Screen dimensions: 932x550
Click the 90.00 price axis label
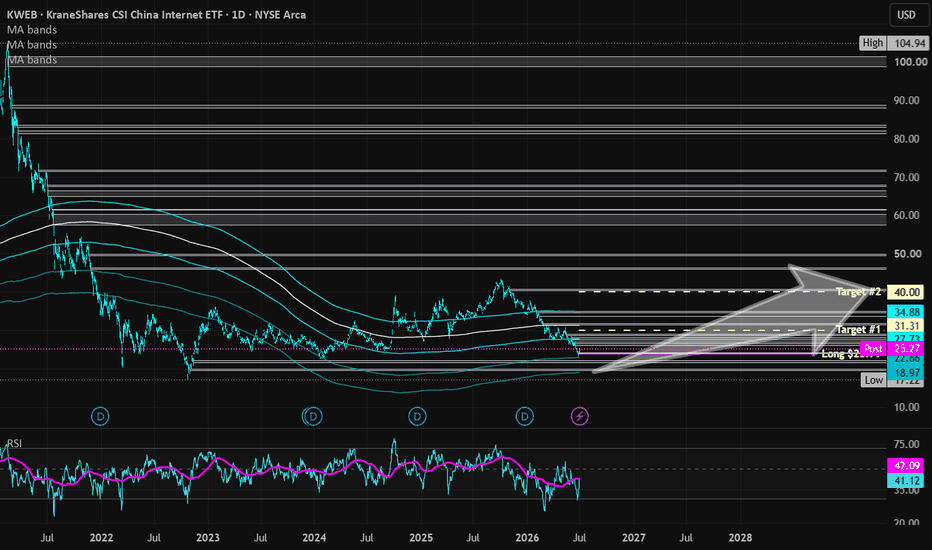906,100
